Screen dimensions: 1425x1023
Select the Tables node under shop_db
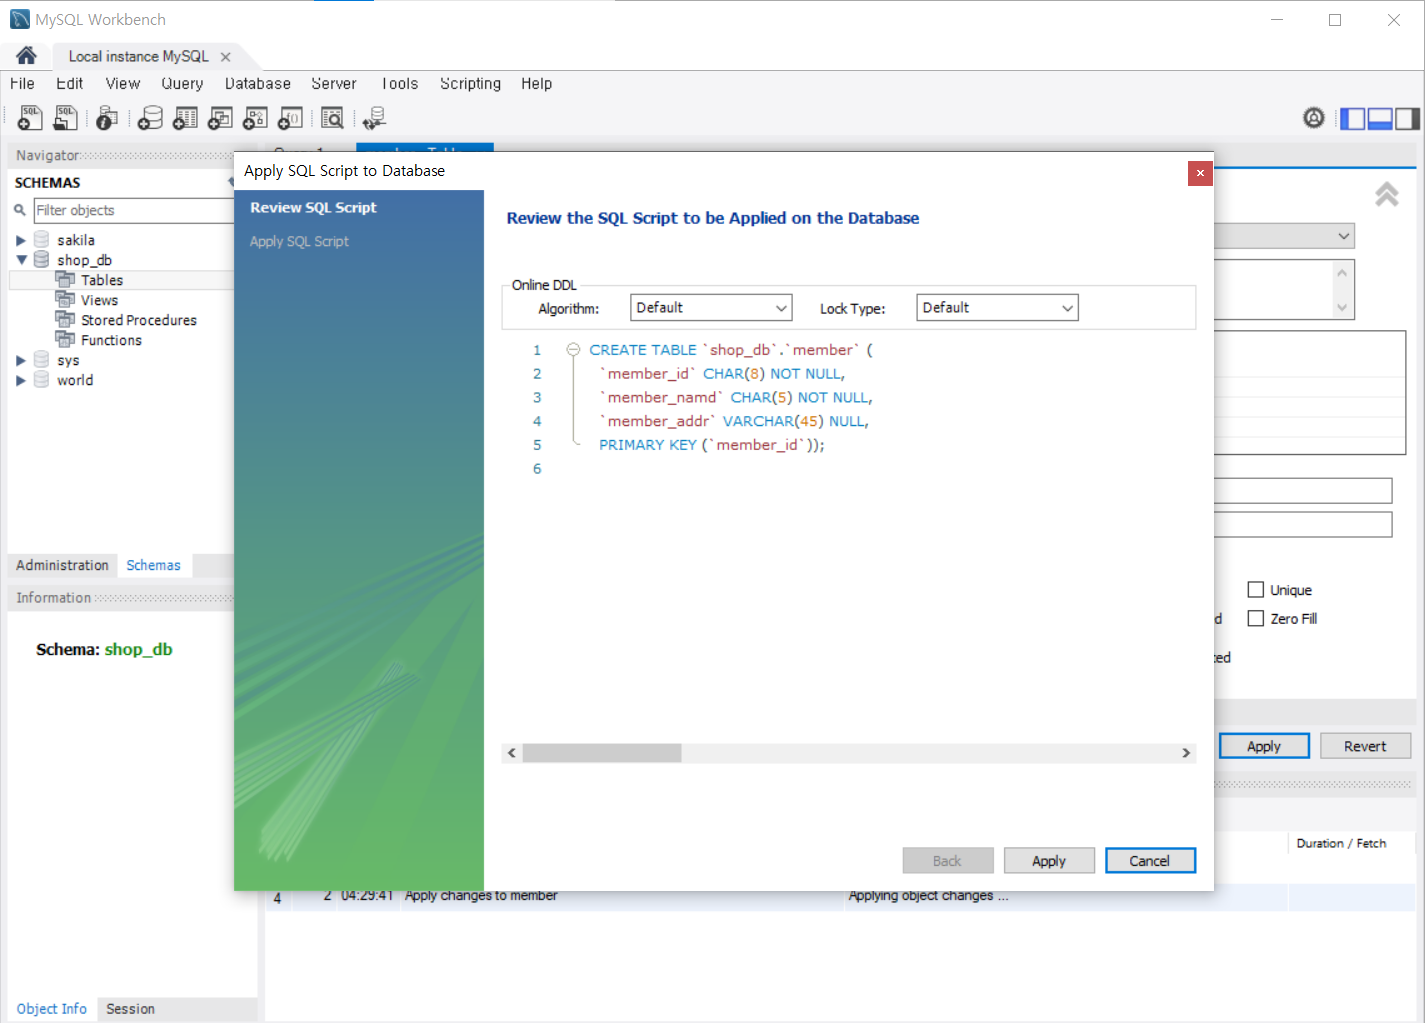tap(102, 280)
